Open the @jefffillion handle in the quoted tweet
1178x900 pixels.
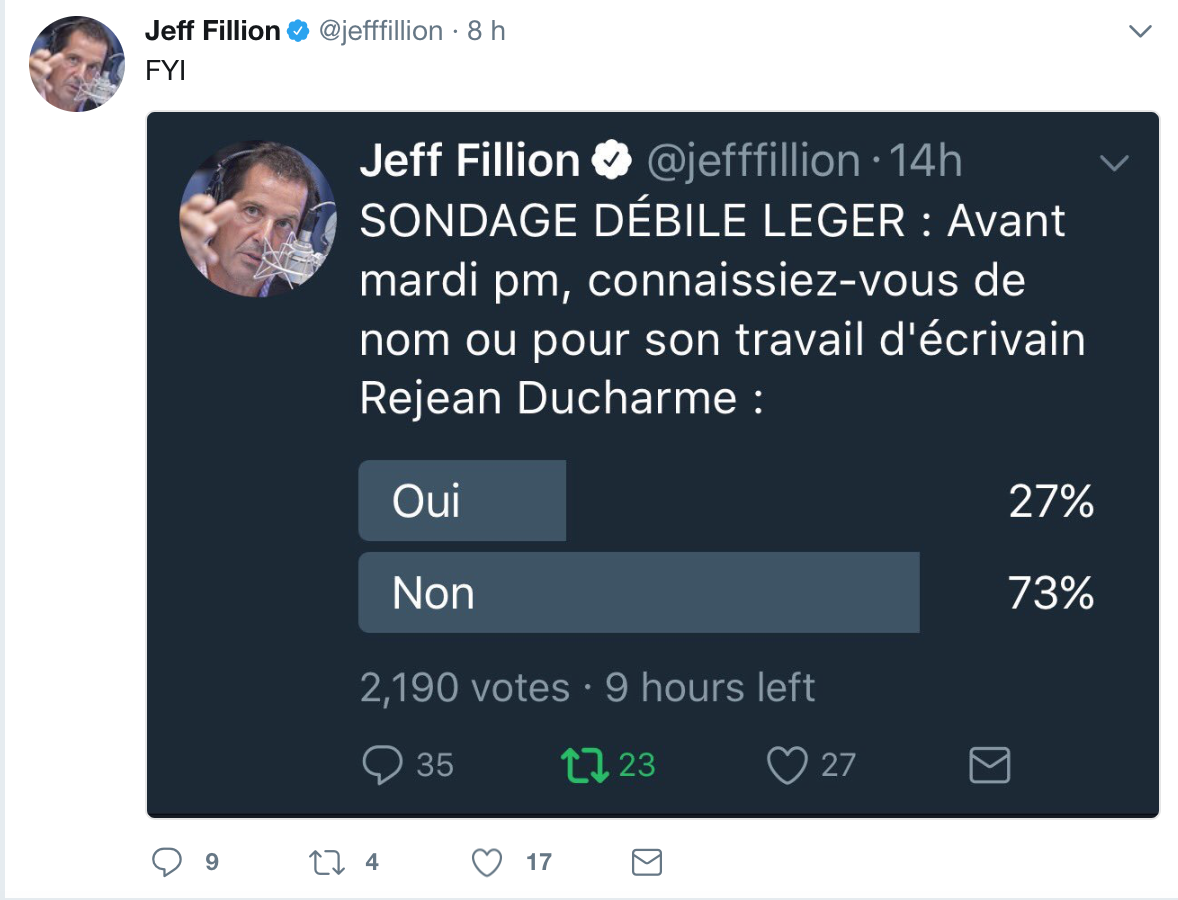coord(754,161)
